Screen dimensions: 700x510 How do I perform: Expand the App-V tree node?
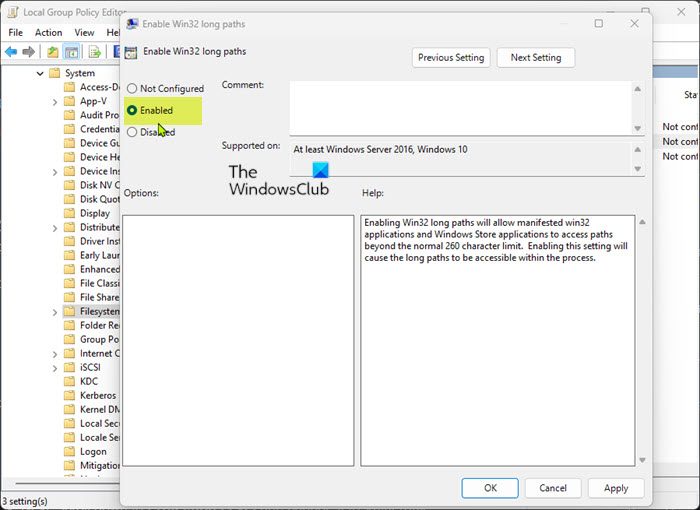click(54, 102)
